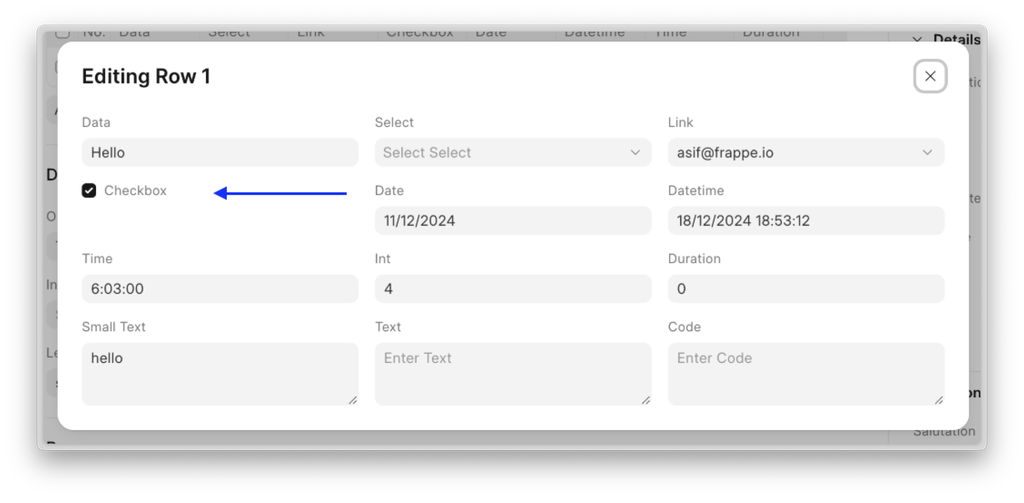Viewport: 1024px width, 503px height.
Task: Collapse the Details section chevron
Action: pos(918,39)
